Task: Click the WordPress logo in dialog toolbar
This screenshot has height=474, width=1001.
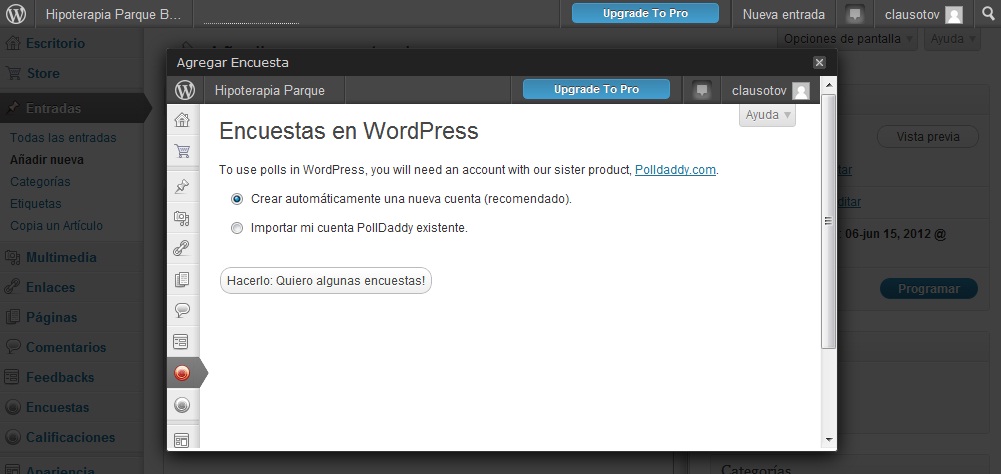Action: click(x=185, y=90)
